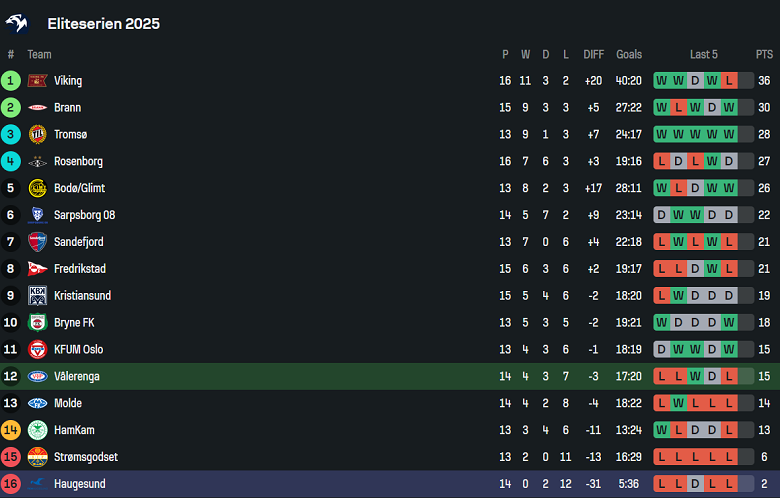The image size is (780, 498).
Task: Click KFUM Oslo red badge icon
Action: tap(38, 350)
